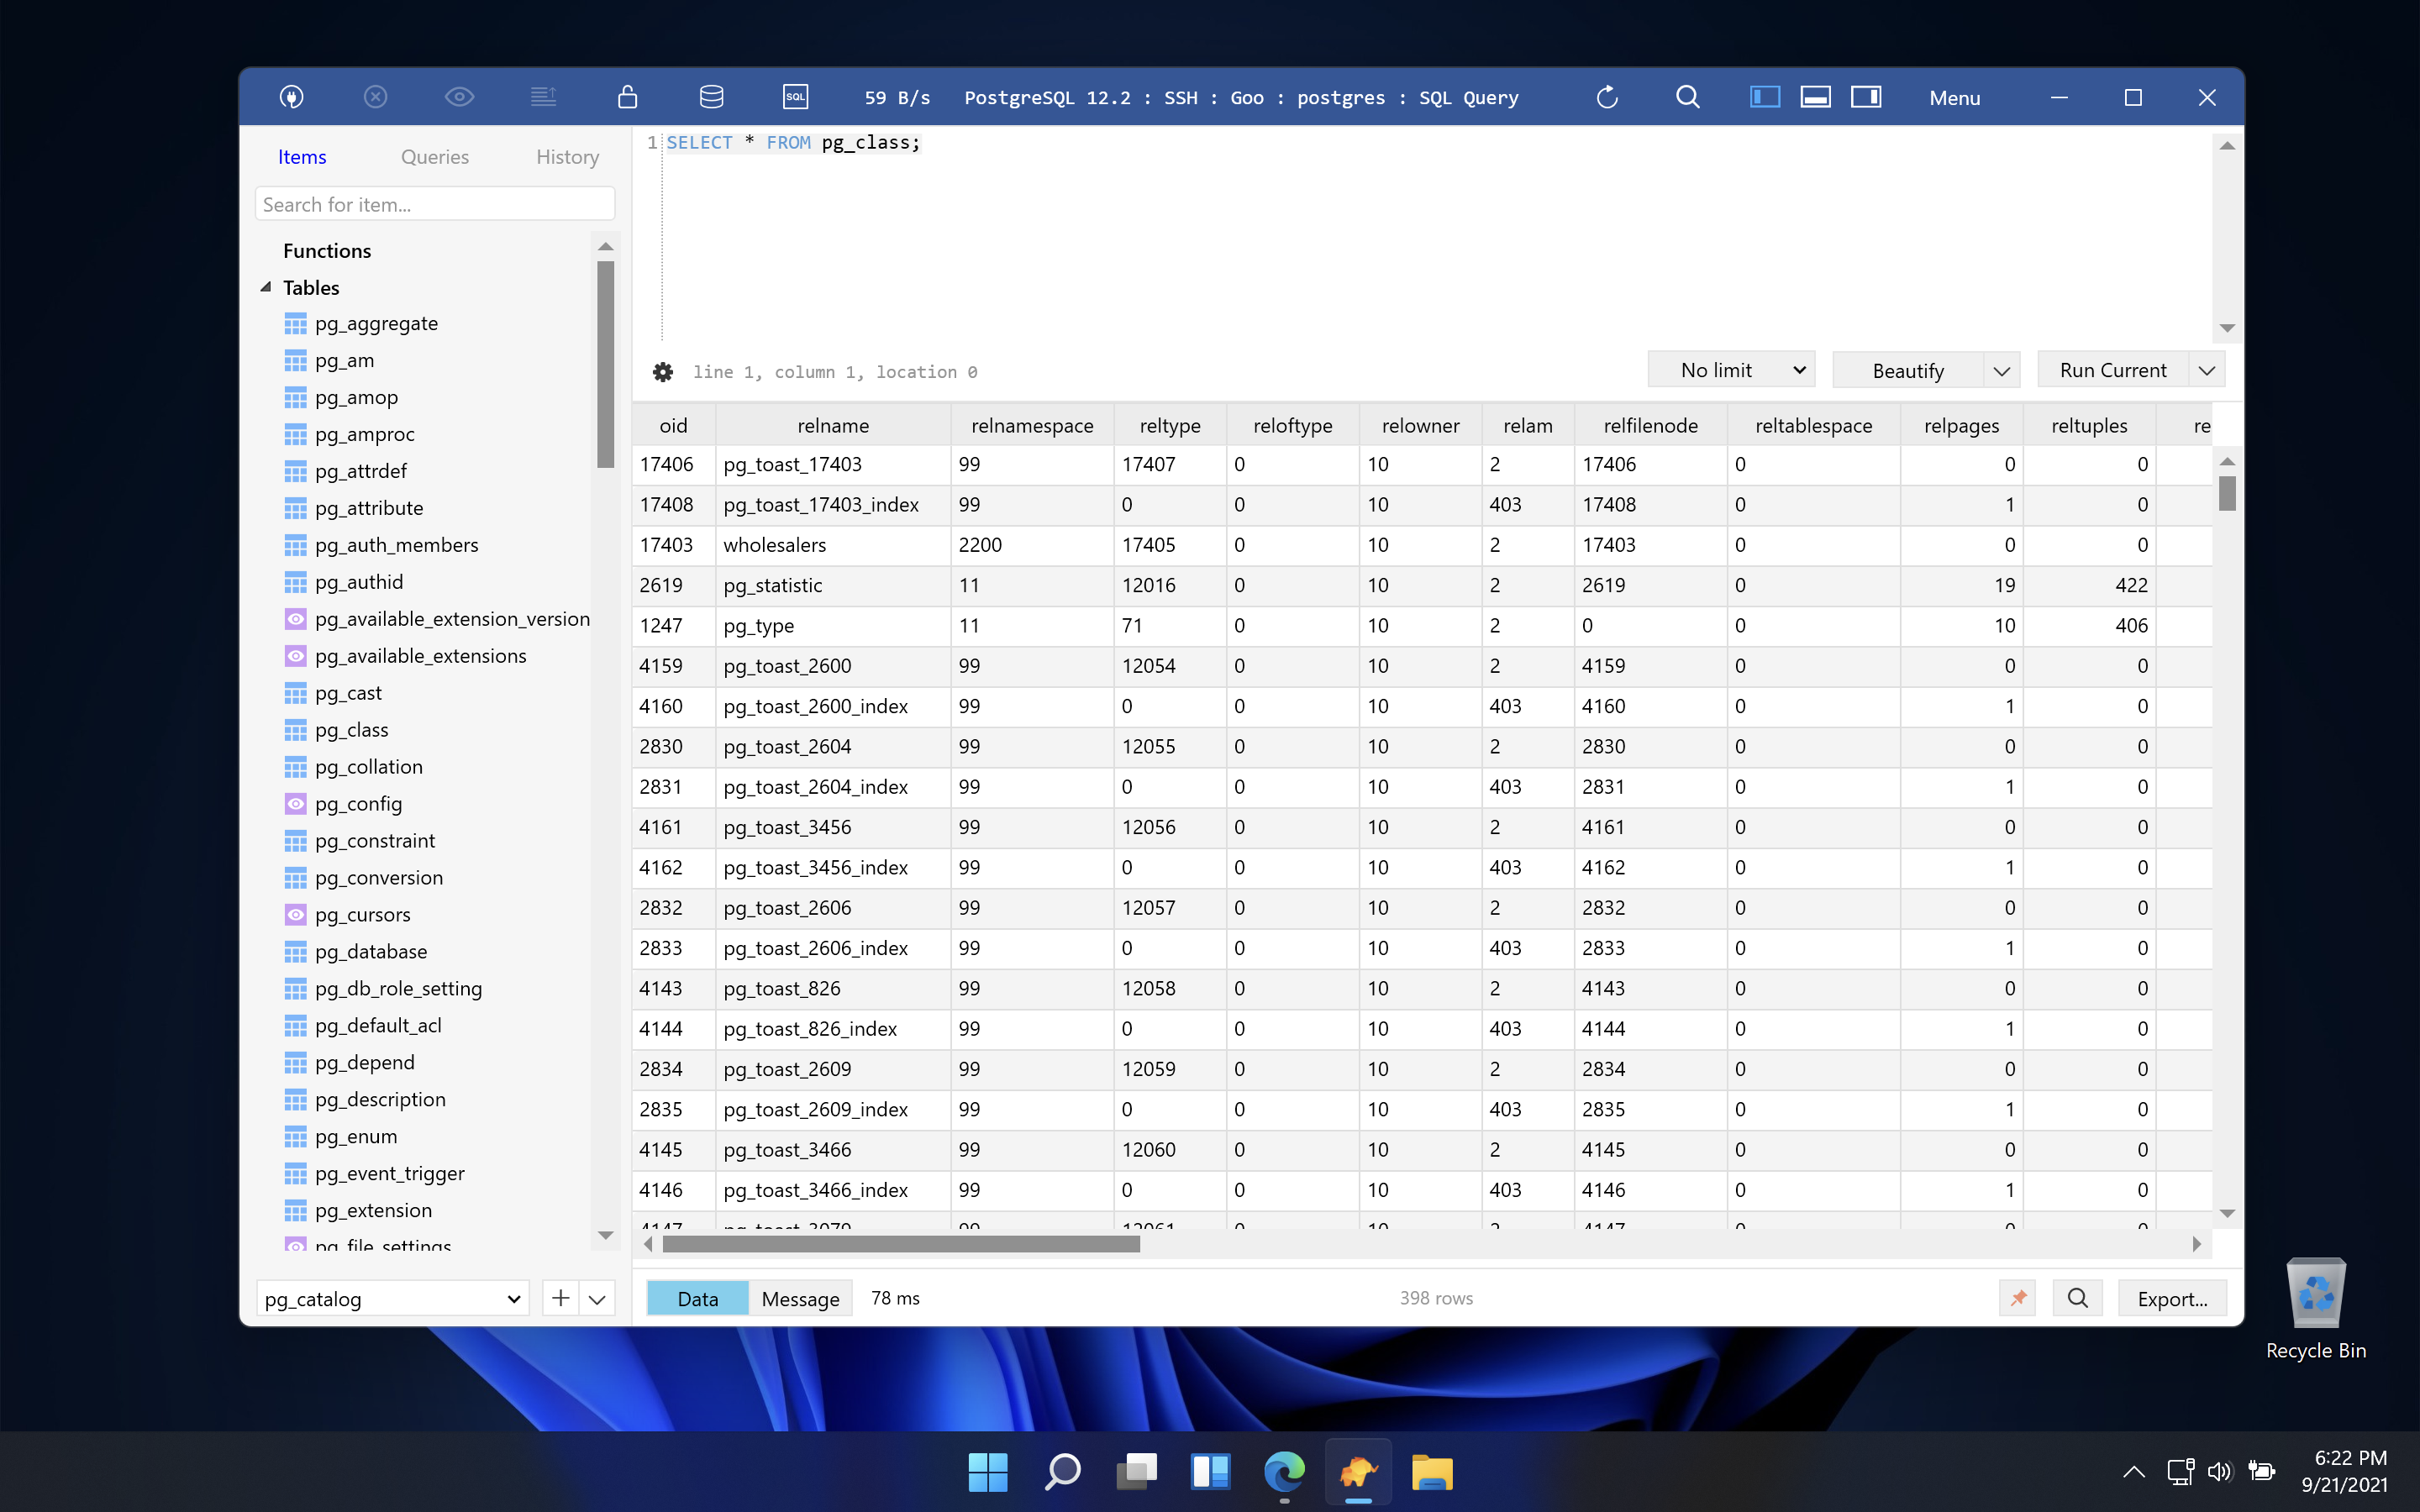Open the database selector icon in toolbar

[x=711, y=96]
